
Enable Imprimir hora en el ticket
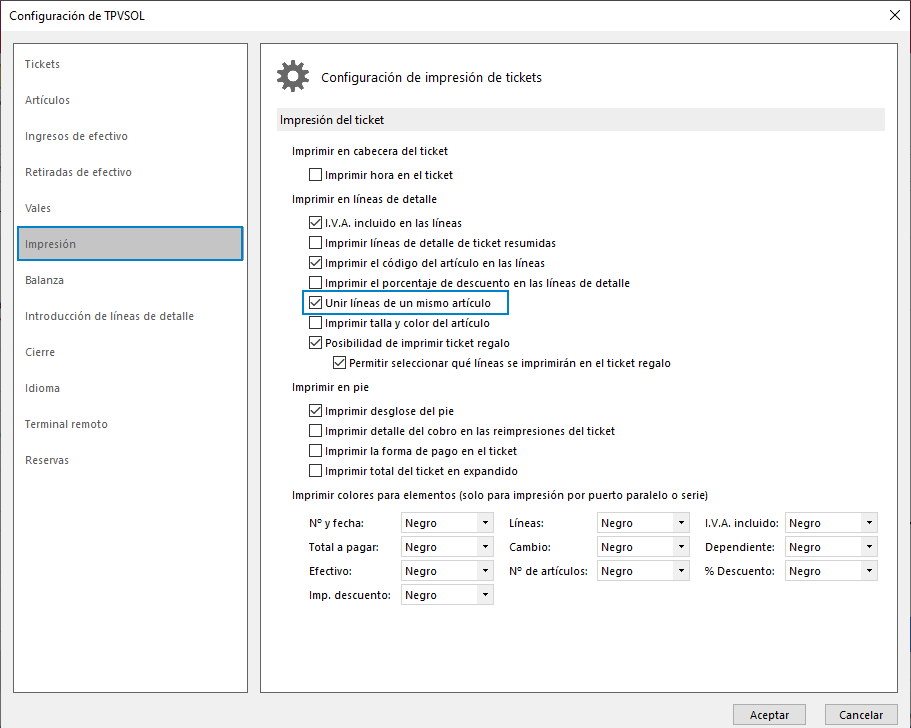315,174
